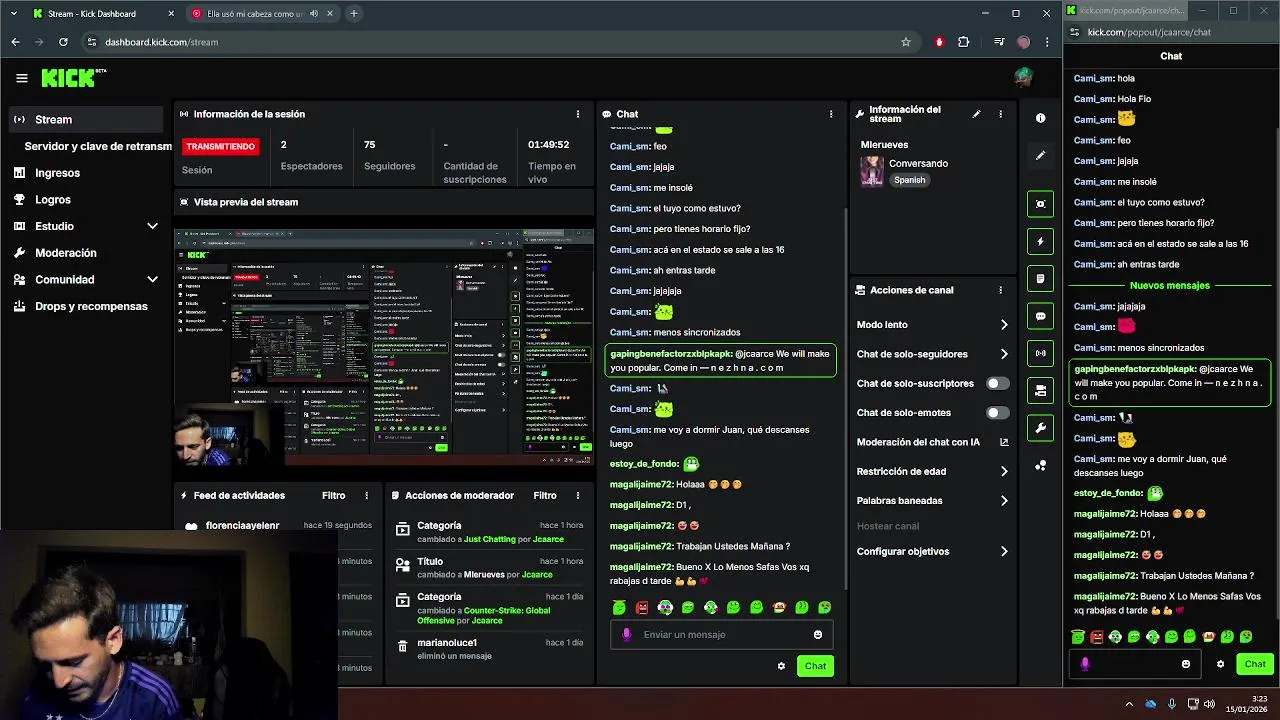Open Información del stream options menu

click(1000, 114)
